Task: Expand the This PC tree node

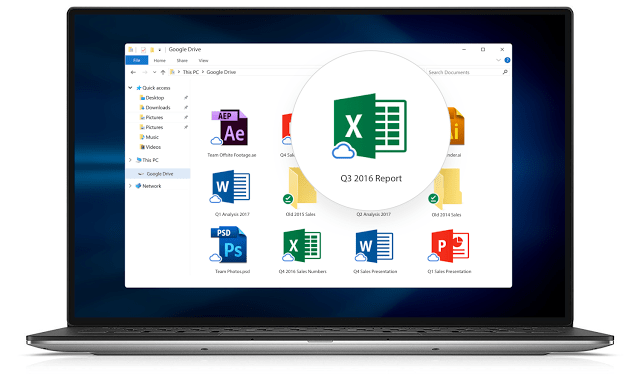Action: pyautogui.click(x=130, y=160)
